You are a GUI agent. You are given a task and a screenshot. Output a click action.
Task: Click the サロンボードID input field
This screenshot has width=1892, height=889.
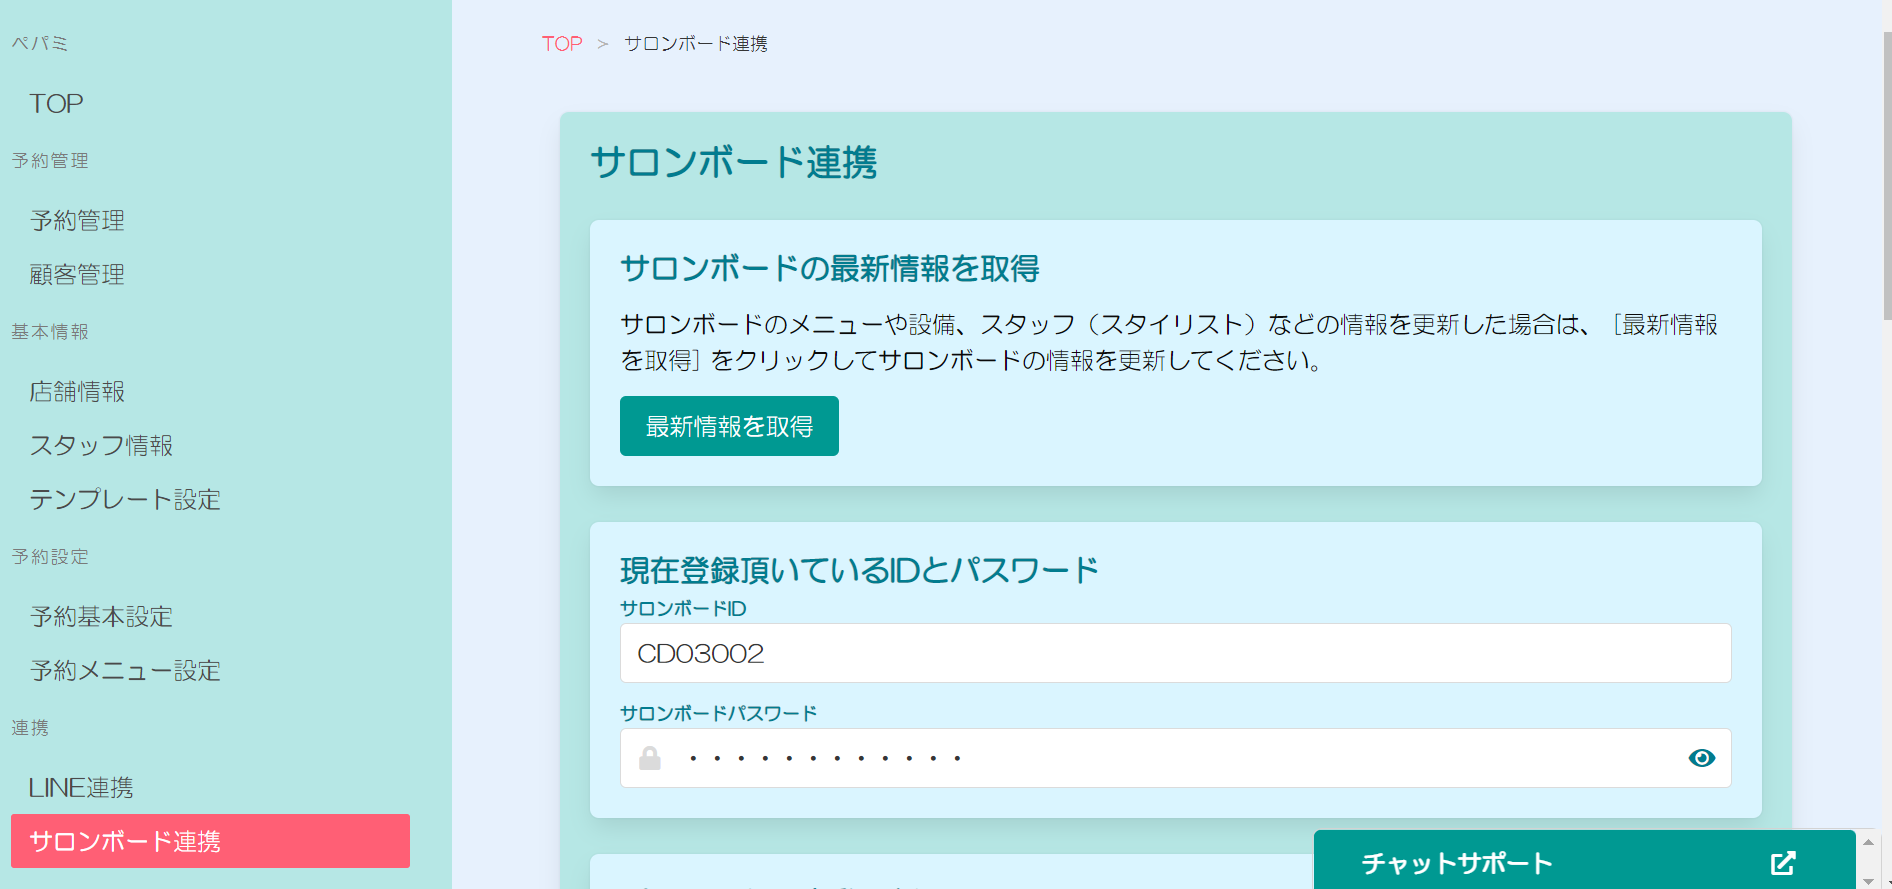[x=1175, y=653]
